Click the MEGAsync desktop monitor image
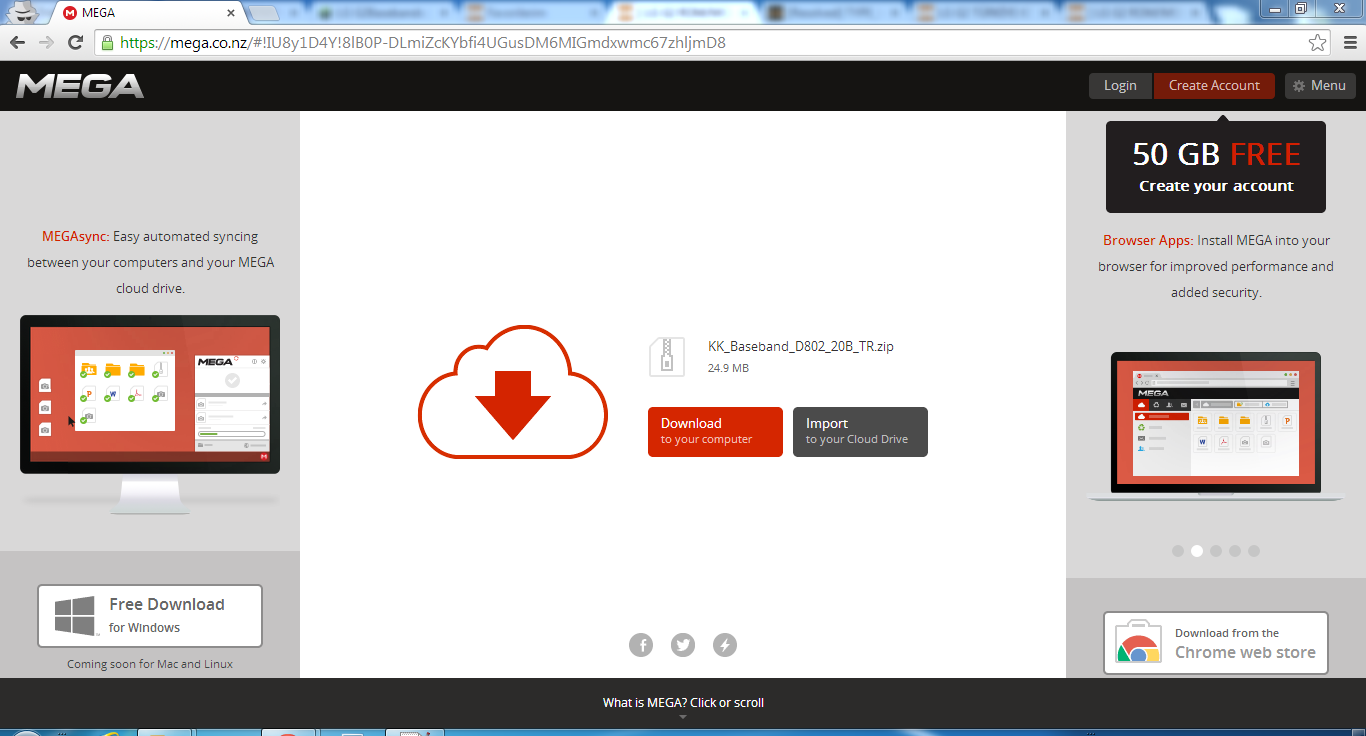Image resolution: width=1366 pixels, height=736 pixels. (150, 415)
